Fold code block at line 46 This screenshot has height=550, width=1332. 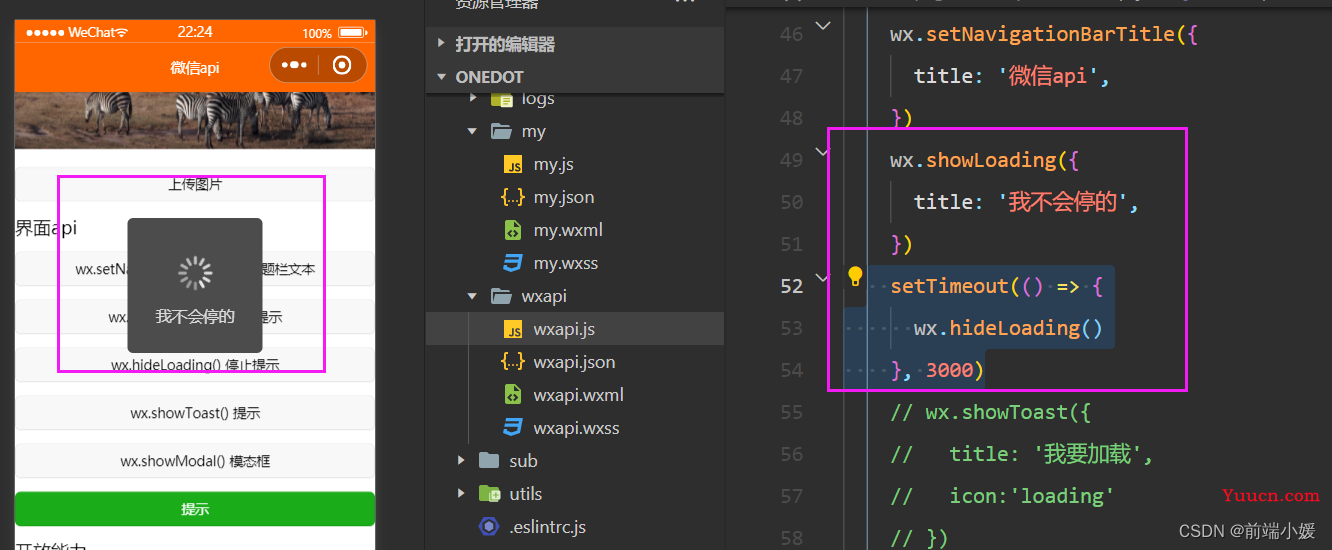(x=823, y=26)
